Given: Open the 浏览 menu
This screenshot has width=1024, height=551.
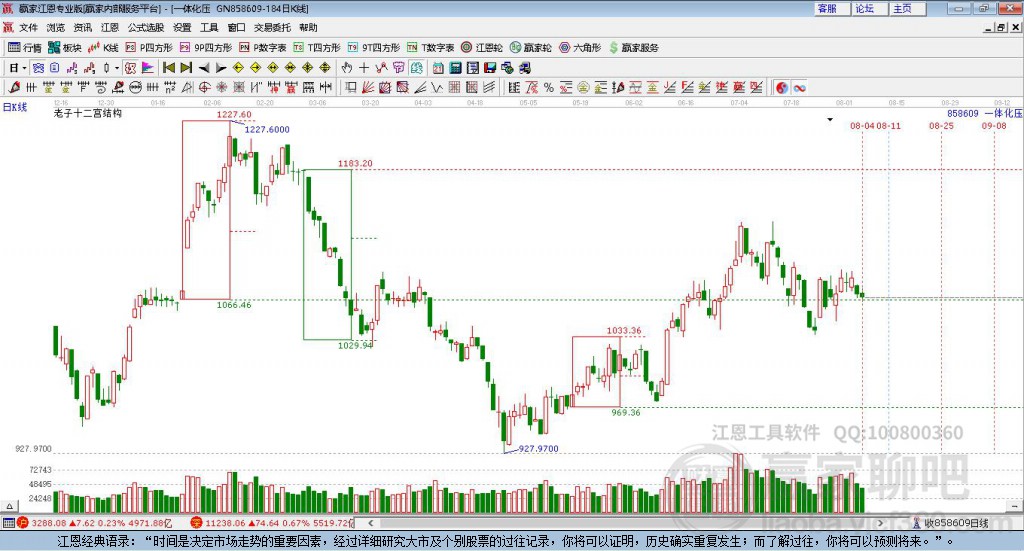Looking at the screenshot, I should (56, 27).
